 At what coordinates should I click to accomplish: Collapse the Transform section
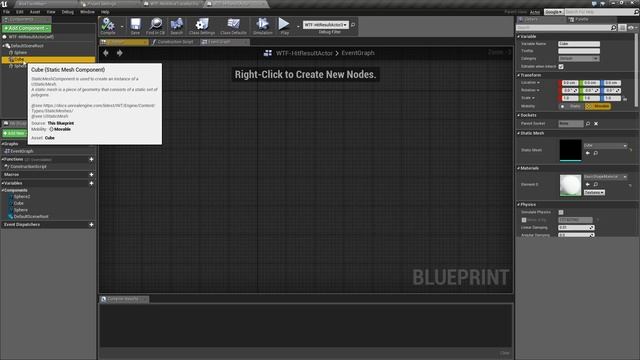coord(519,76)
